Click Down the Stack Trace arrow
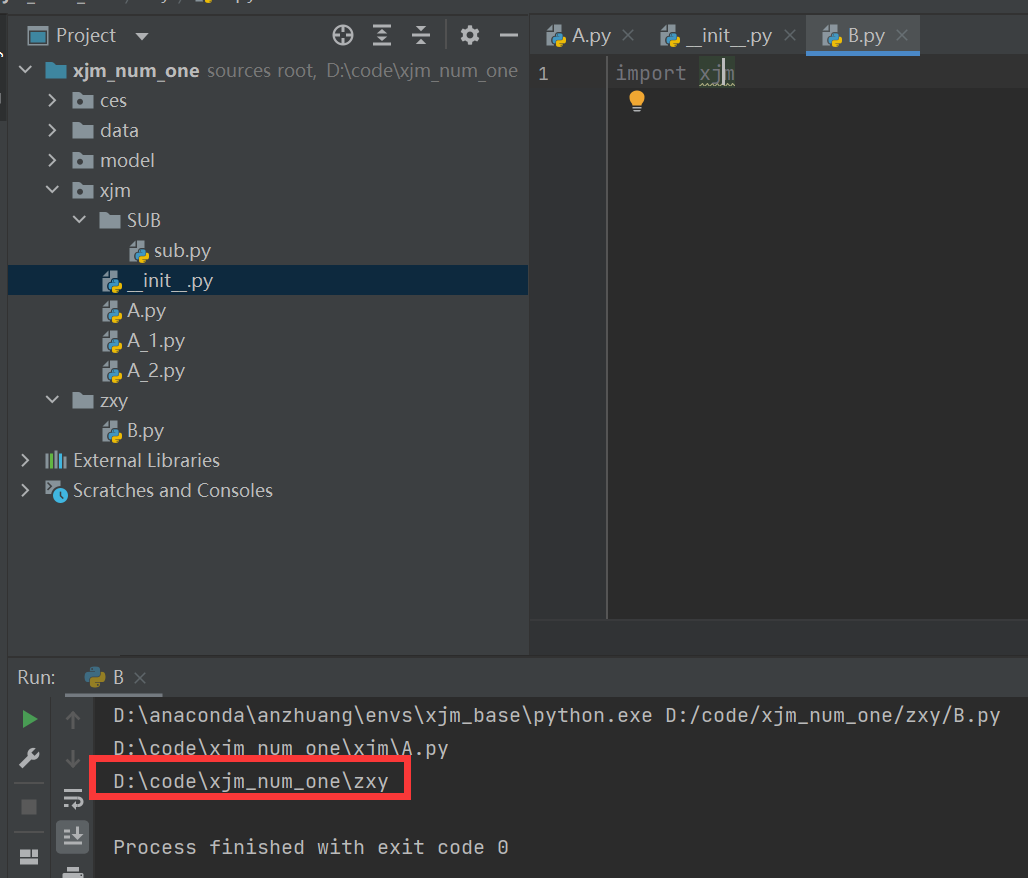The width and height of the screenshot is (1028, 878). point(73,759)
